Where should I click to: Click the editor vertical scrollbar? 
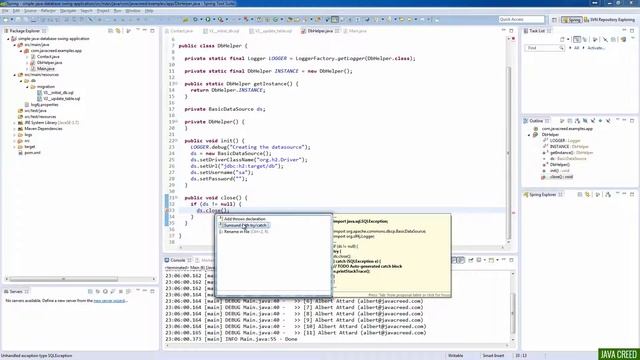509,153
